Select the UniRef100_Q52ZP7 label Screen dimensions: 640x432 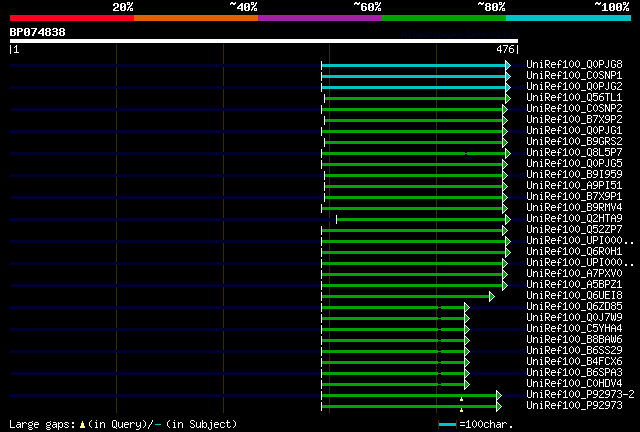(x=574, y=230)
